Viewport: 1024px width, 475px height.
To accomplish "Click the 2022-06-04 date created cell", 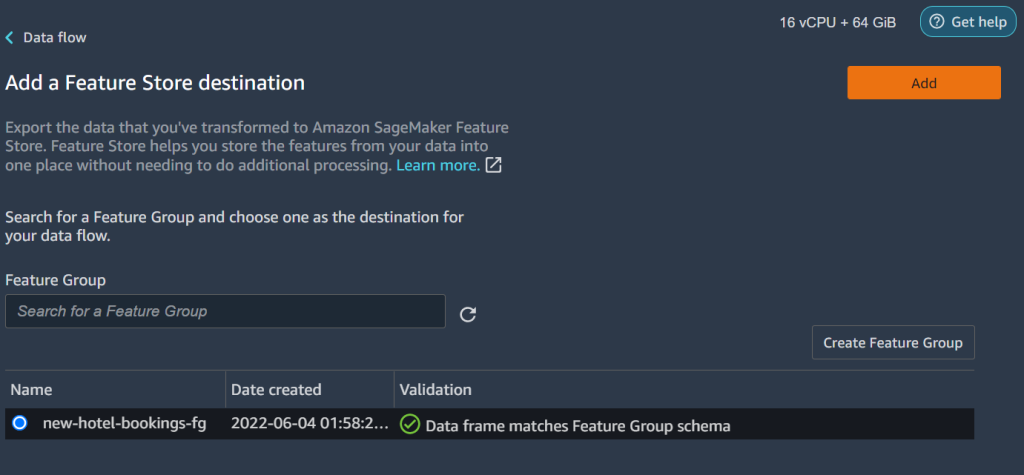I will click(309, 424).
